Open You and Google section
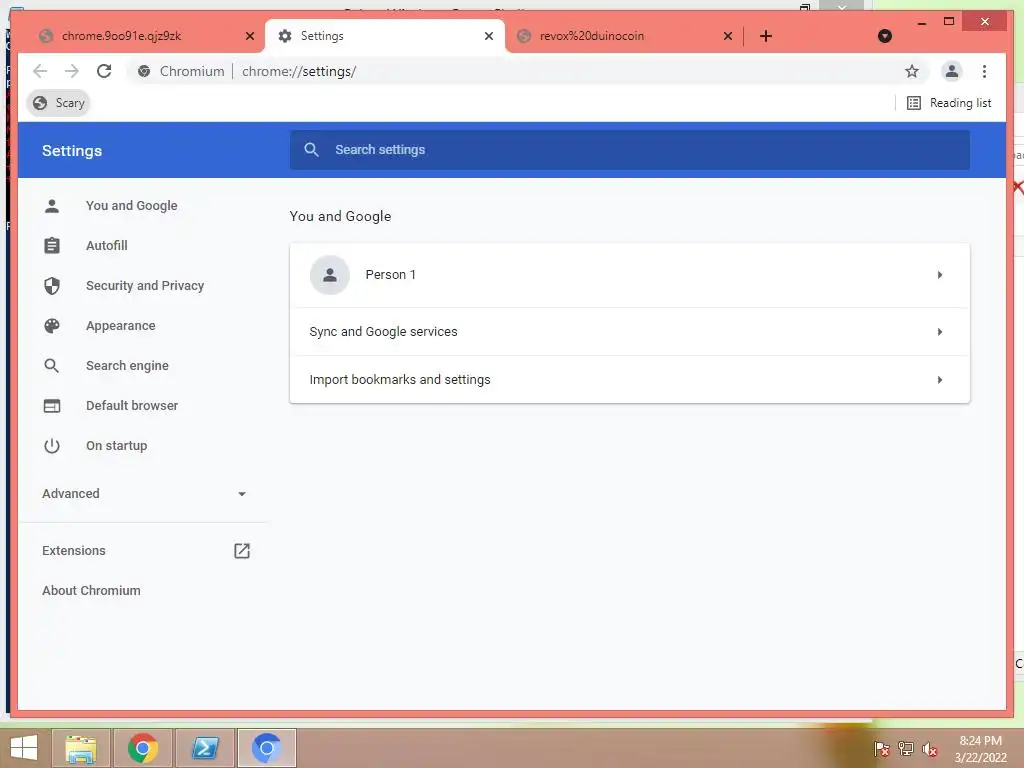 coord(131,206)
